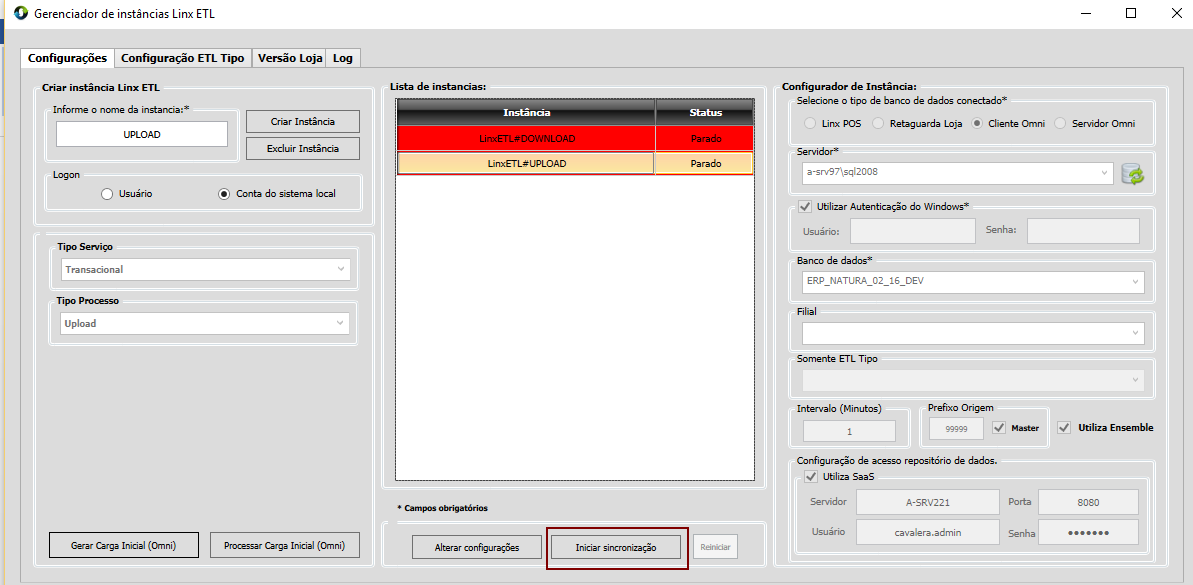Click the Parado status of LinxETL#DOWNLOAD
This screenshot has height=585, width=1193.
705,139
